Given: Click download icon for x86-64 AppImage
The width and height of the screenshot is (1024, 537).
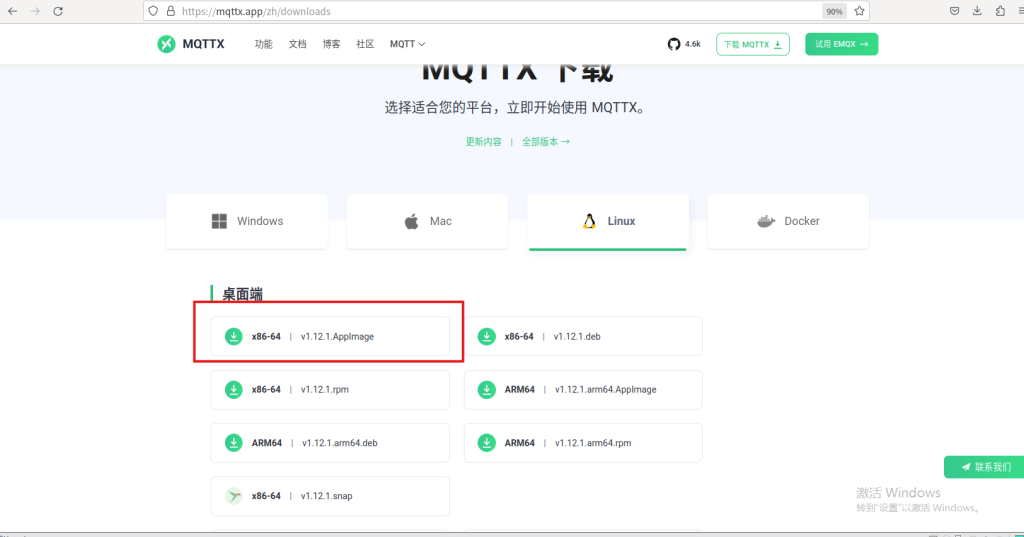Looking at the screenshot, I should coord(233,336).
